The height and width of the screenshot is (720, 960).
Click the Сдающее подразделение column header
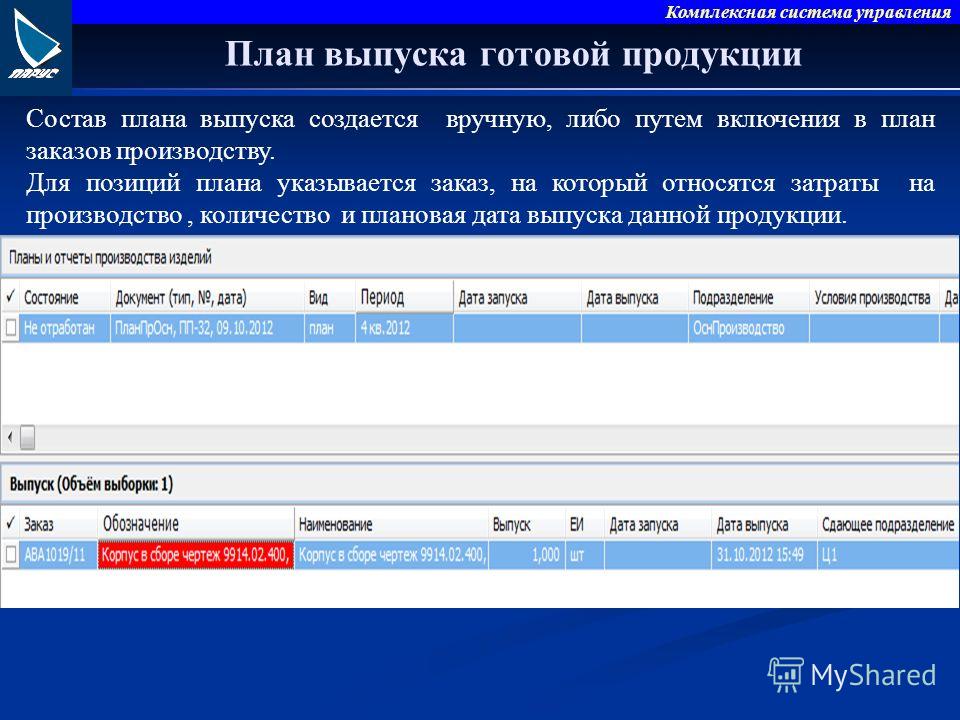[x=888, y=524]
